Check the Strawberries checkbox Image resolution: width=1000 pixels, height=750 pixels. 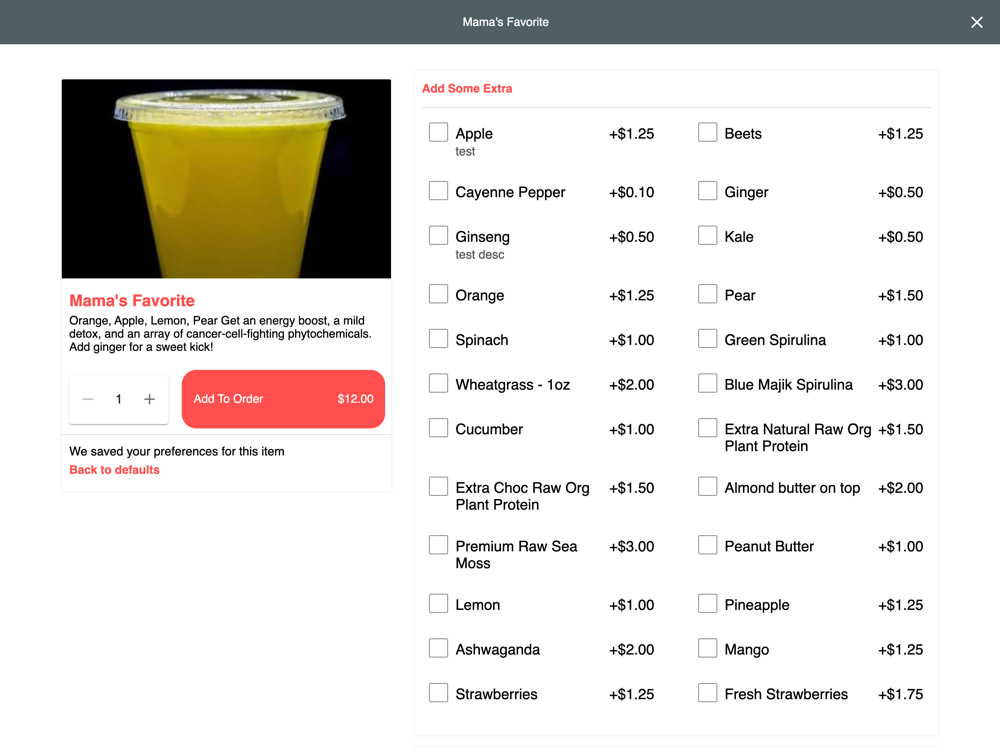tap(438, 693)
